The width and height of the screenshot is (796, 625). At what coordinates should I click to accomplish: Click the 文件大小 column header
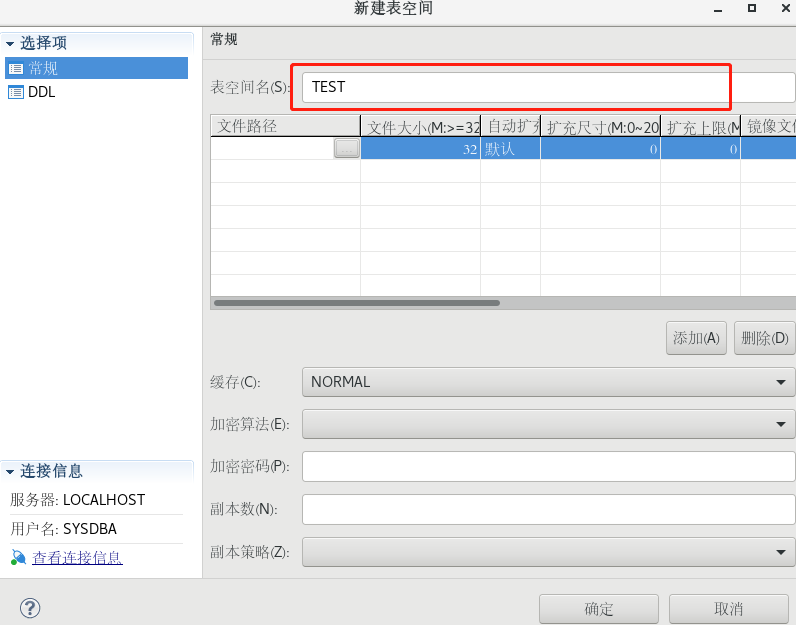click(420, 126)
